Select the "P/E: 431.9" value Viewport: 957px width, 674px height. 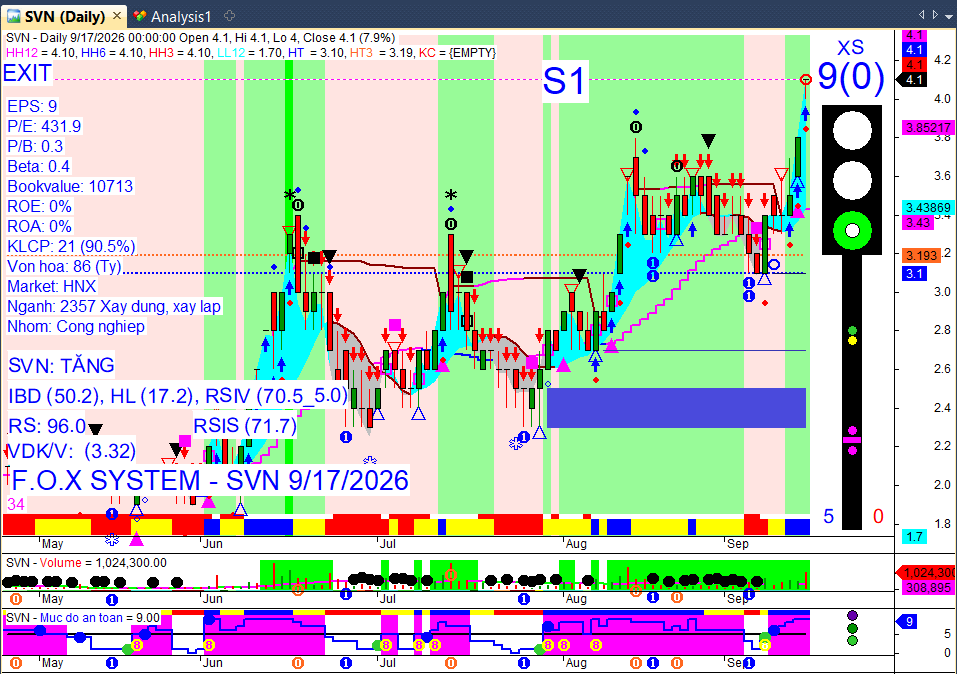(x=44, y=126)
